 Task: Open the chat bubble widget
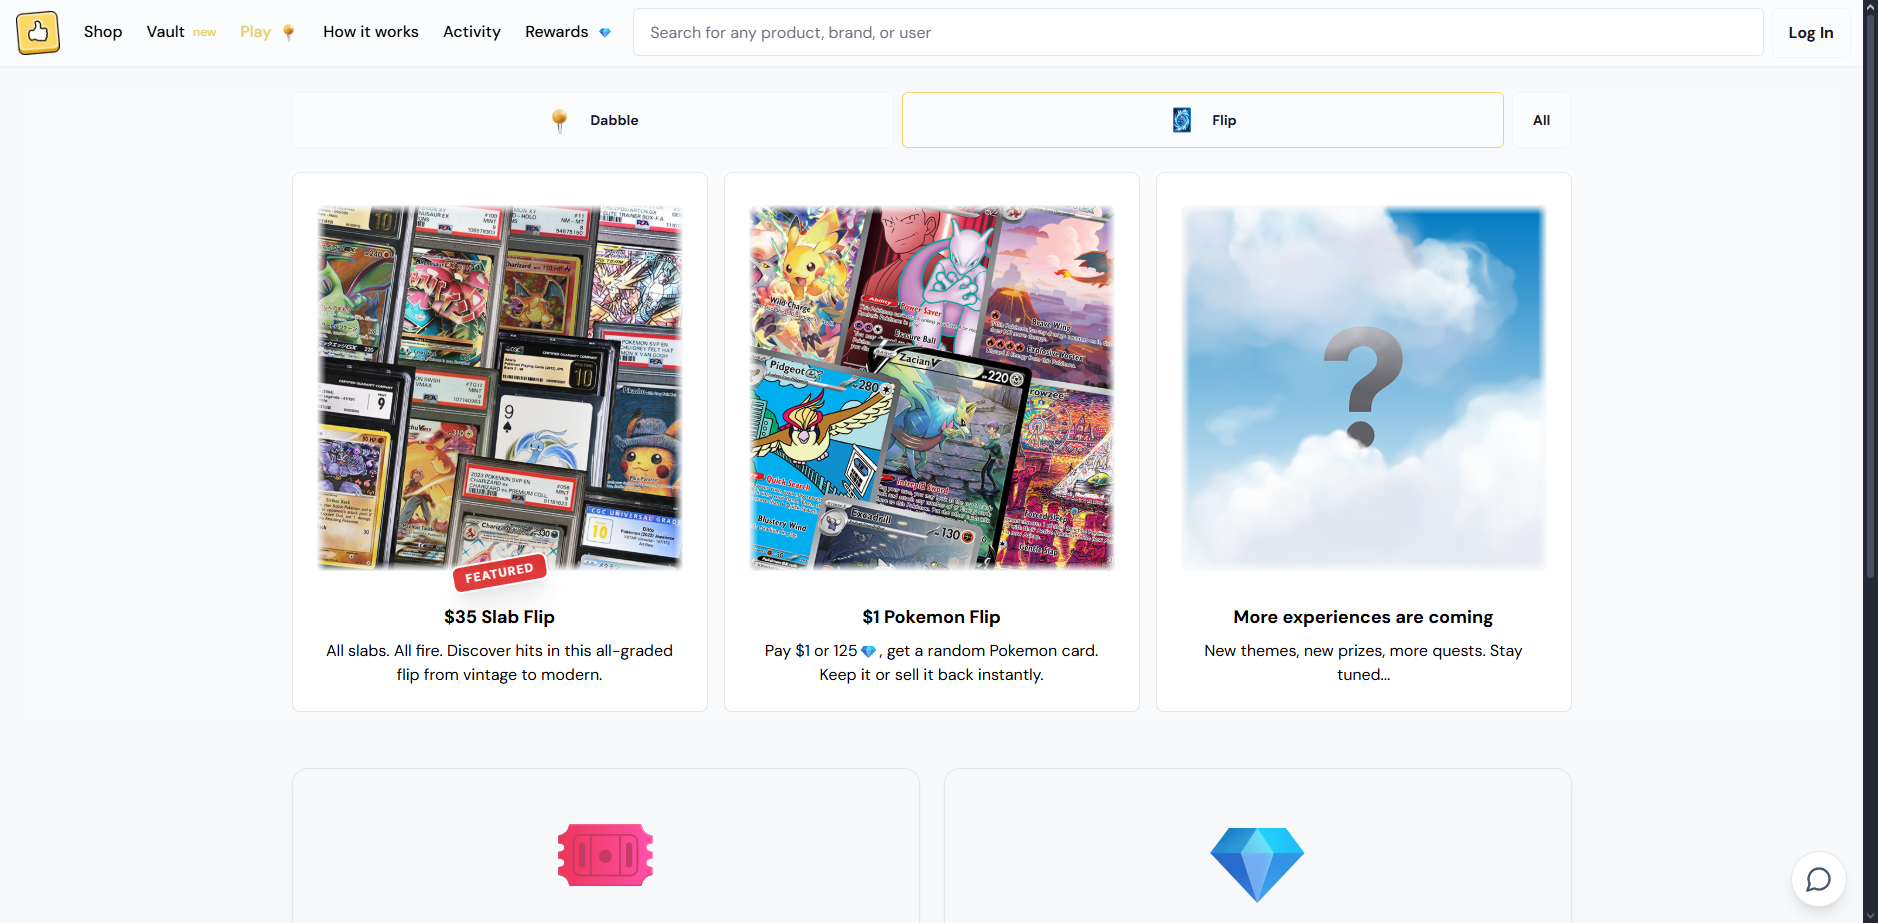[x=1818, y=879]
